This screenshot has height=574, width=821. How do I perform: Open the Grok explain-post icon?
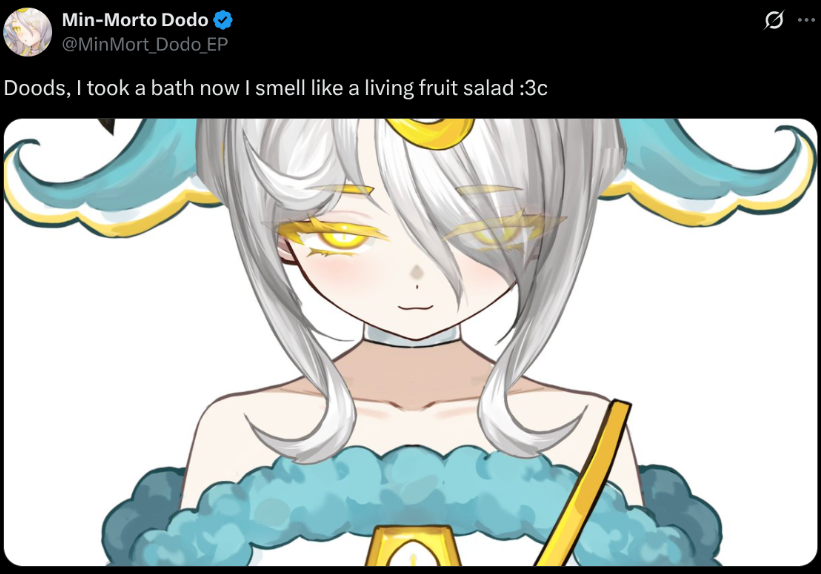pyautogui.click(x=773, y=20)
